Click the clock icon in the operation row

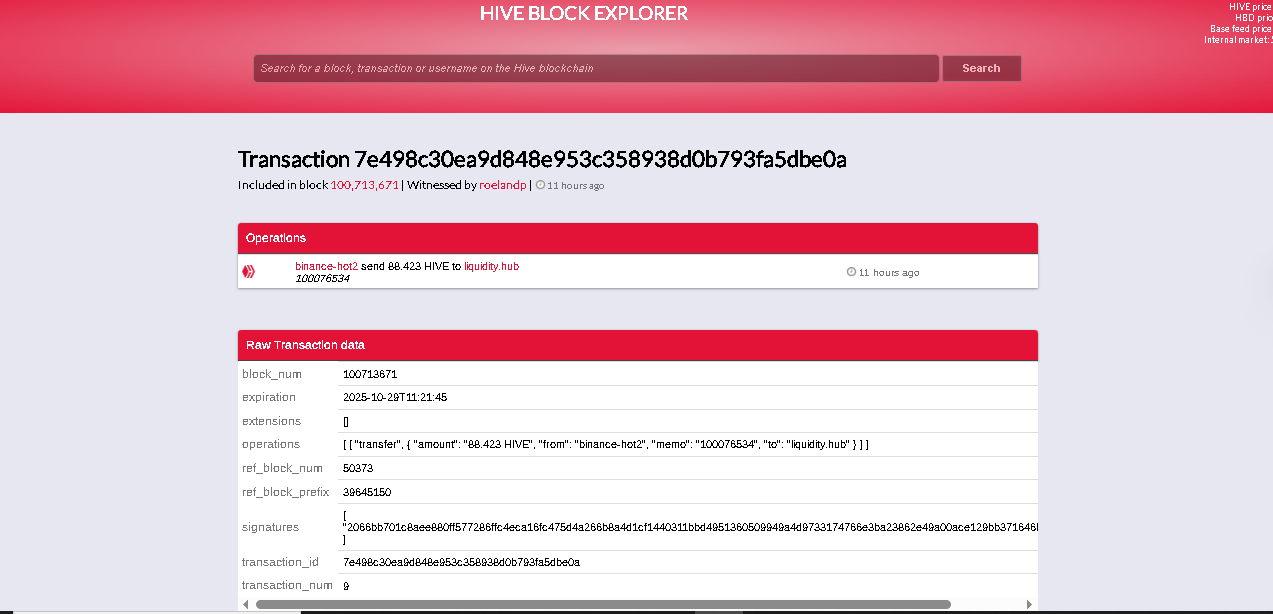851,272
